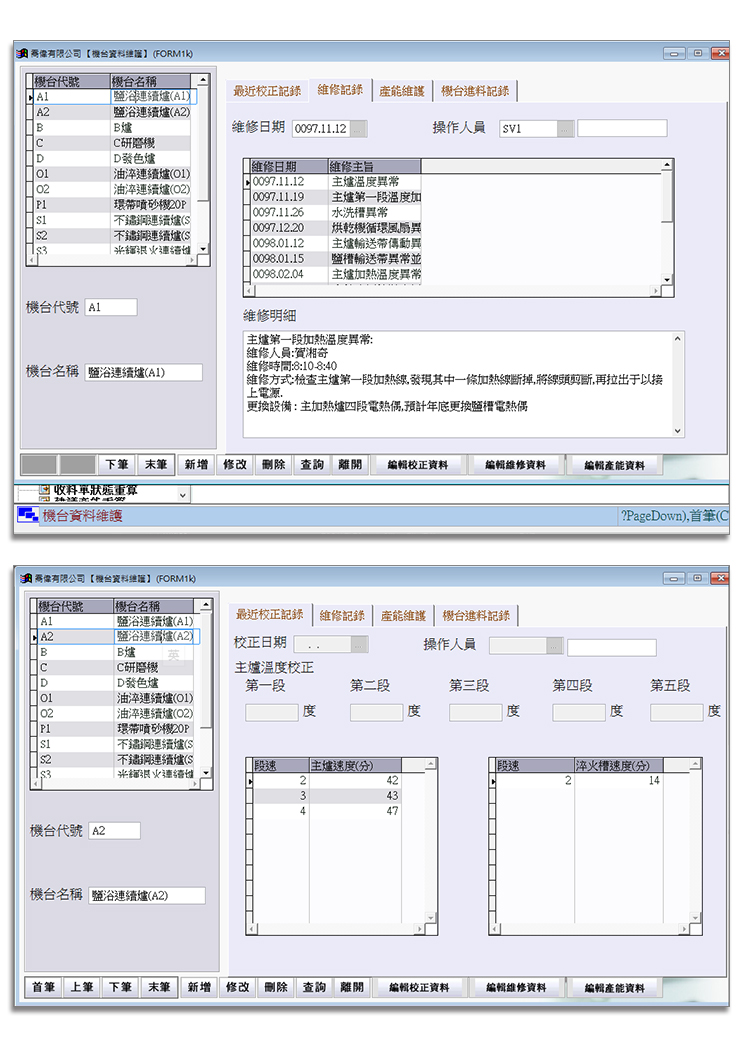
Task: Click the 機台名稱 field showing 鹽浴連續爐(A2)
Action: click(146, 896)
